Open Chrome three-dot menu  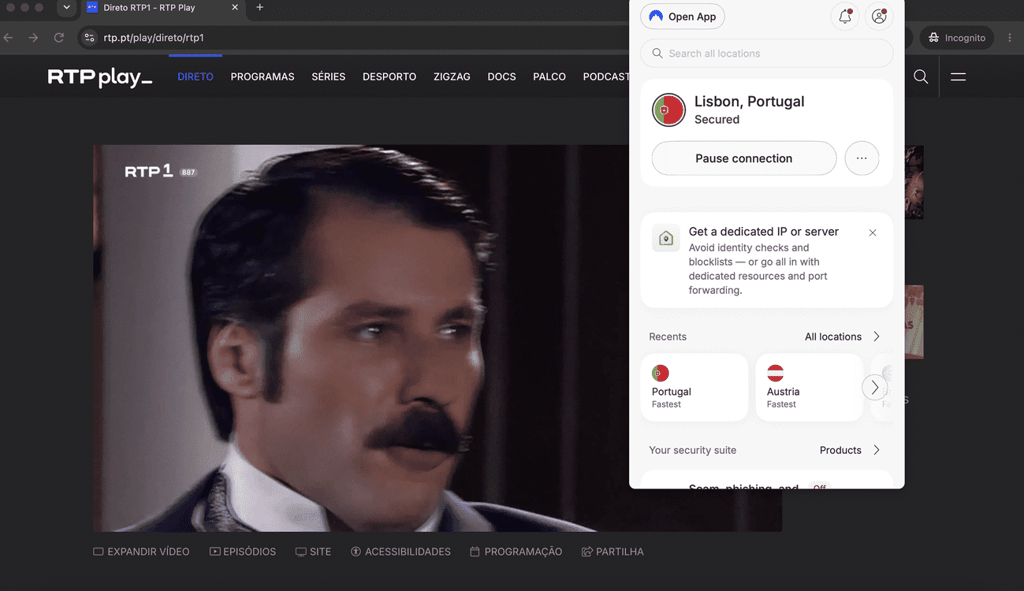[1010, 38]
